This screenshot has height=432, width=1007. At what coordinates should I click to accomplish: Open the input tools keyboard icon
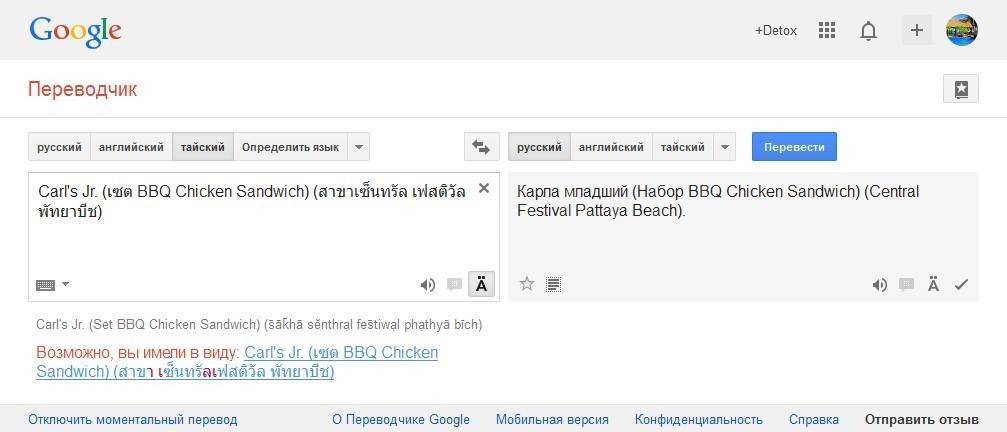pyautogui.click(x=46, y=285)
